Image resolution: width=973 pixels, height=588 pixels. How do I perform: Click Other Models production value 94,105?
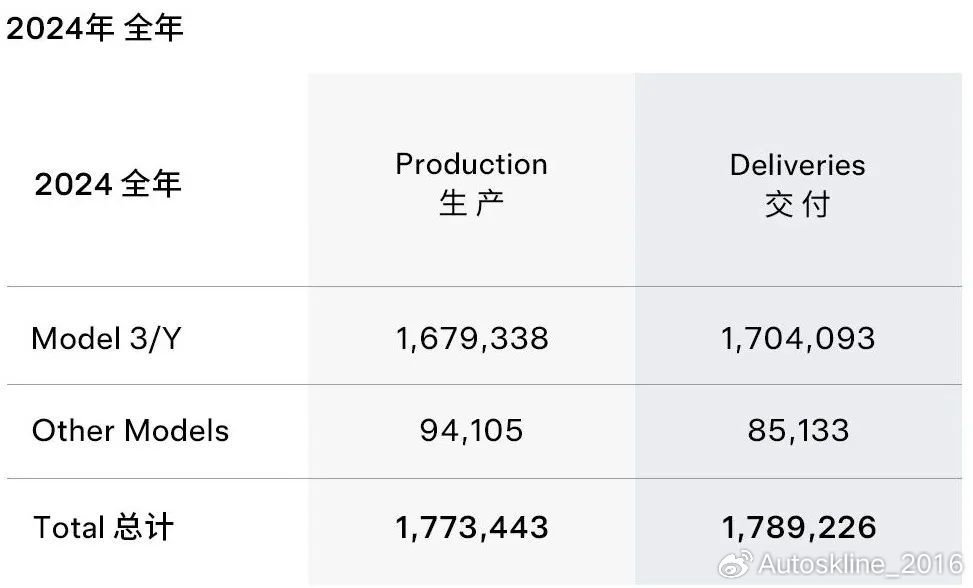pos(472,430)
